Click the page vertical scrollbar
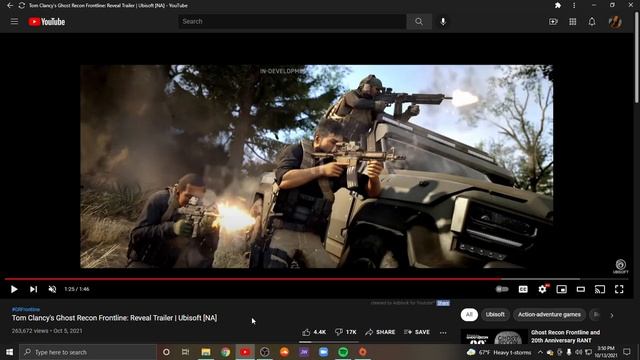640x360 pixels. pos(637,57)
